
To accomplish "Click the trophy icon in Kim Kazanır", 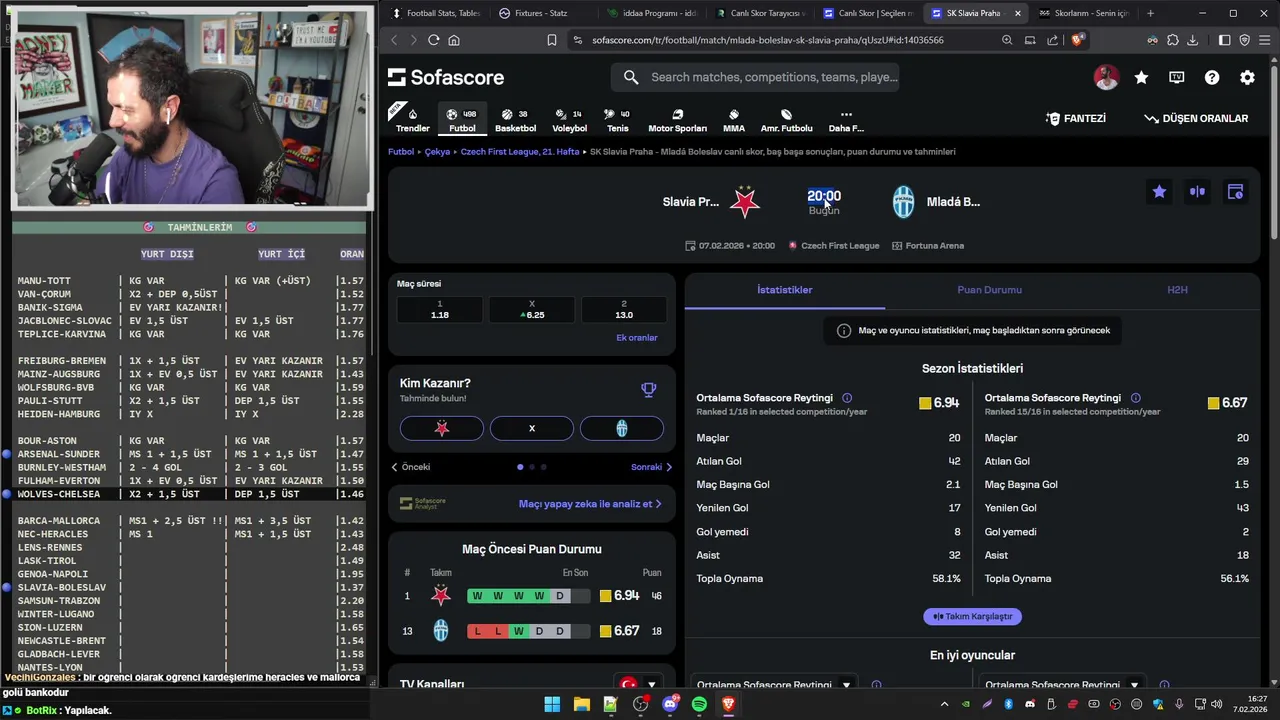I will 648,390.
